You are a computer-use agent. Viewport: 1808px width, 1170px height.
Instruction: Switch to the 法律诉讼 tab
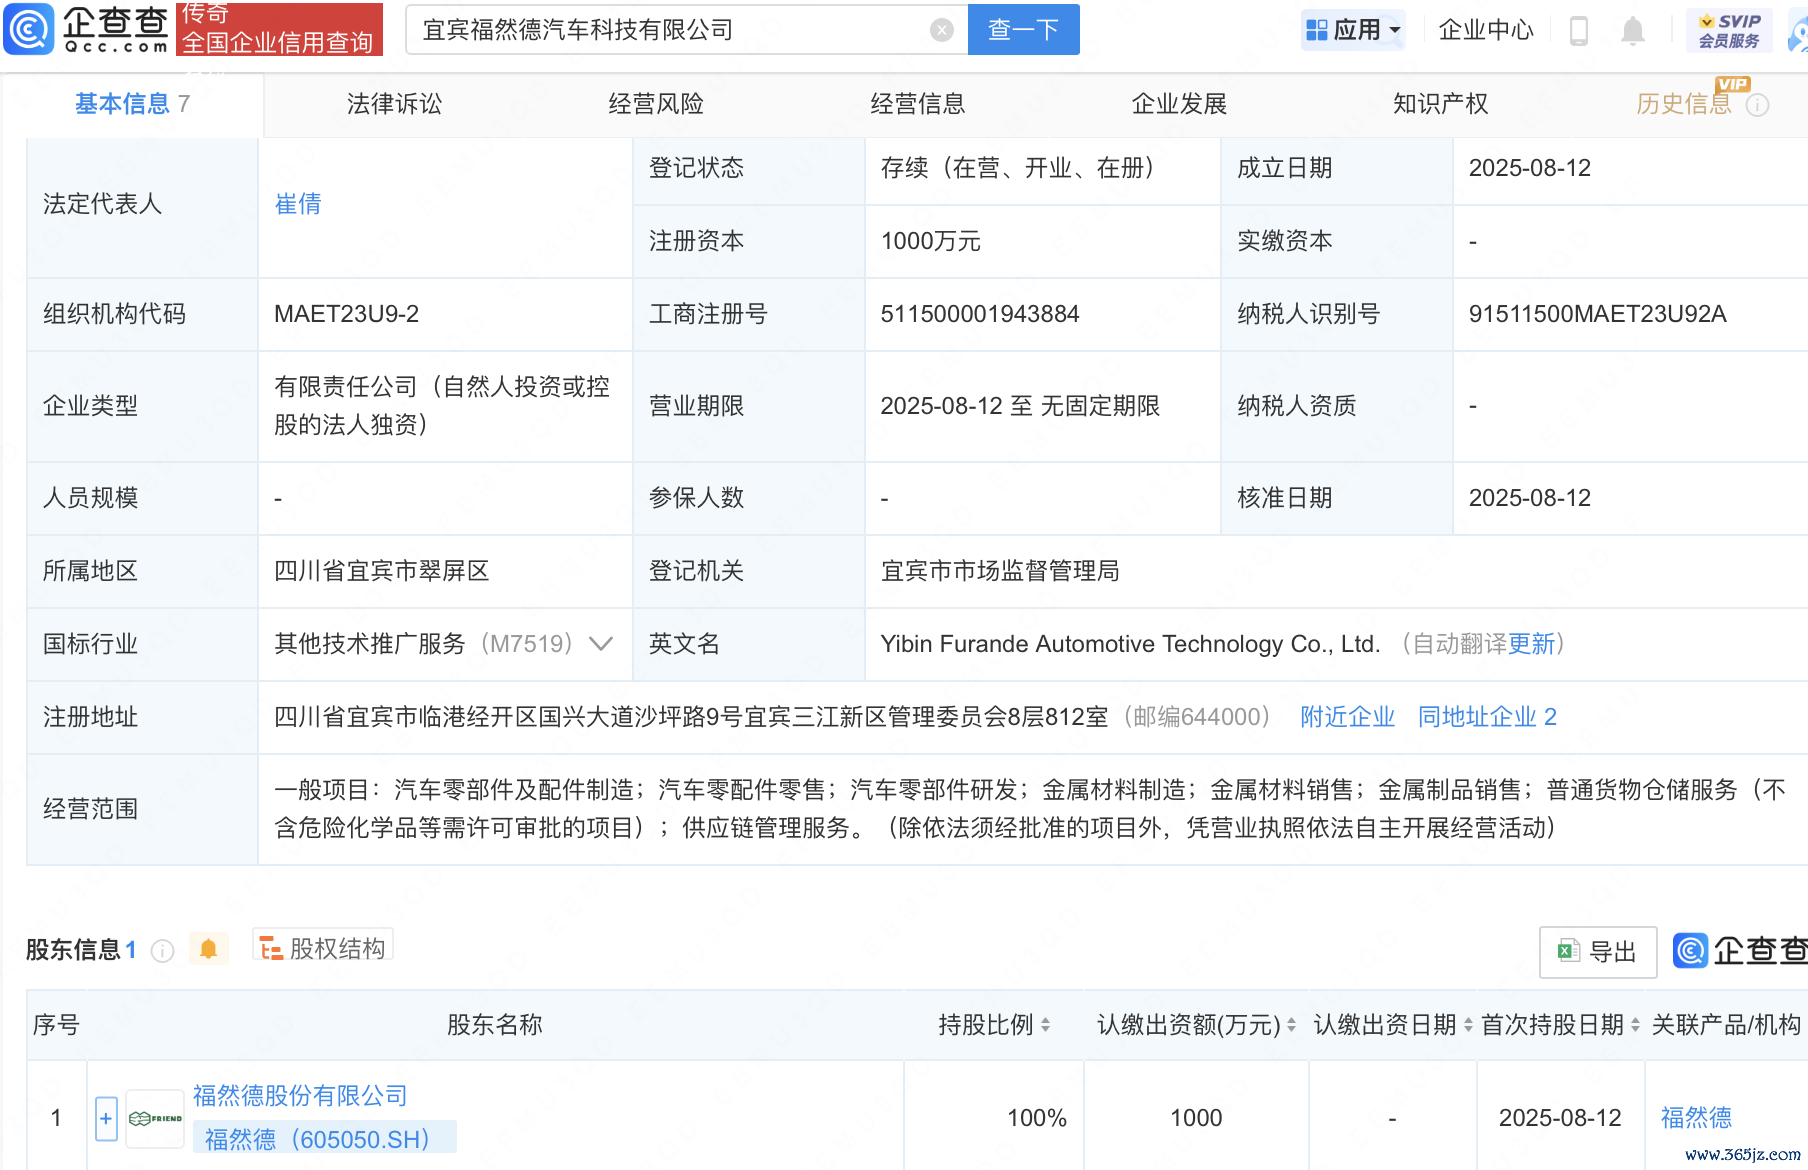tap(394, 104)
